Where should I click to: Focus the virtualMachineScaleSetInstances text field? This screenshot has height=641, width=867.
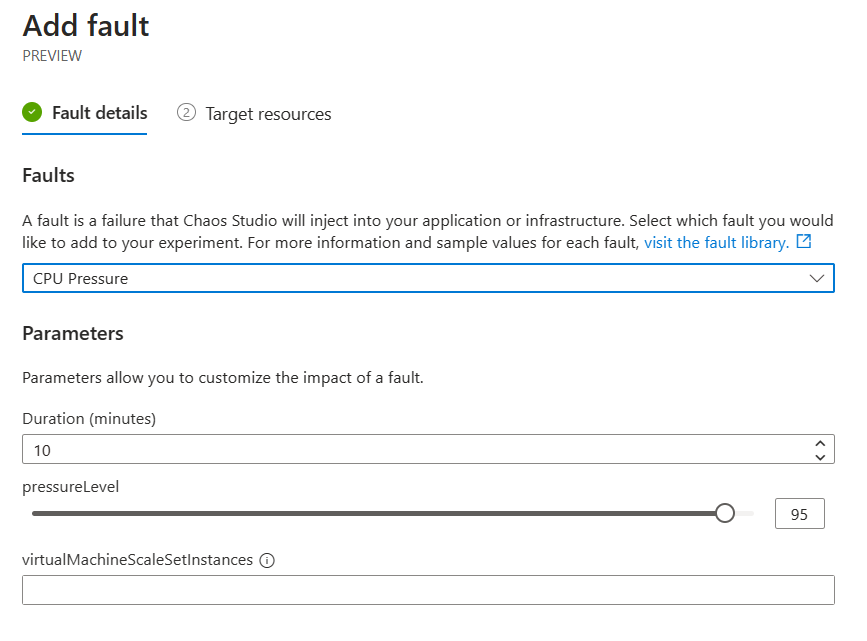click(428, 590)
